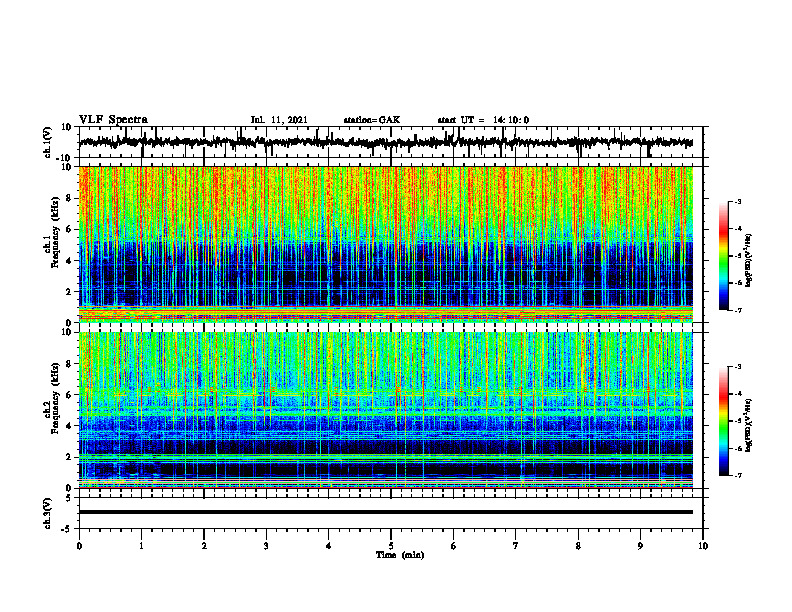This screenshot has height=612, width=792.
Task: Click time tick label '10' on x-axis
Action: coord(703,546)
